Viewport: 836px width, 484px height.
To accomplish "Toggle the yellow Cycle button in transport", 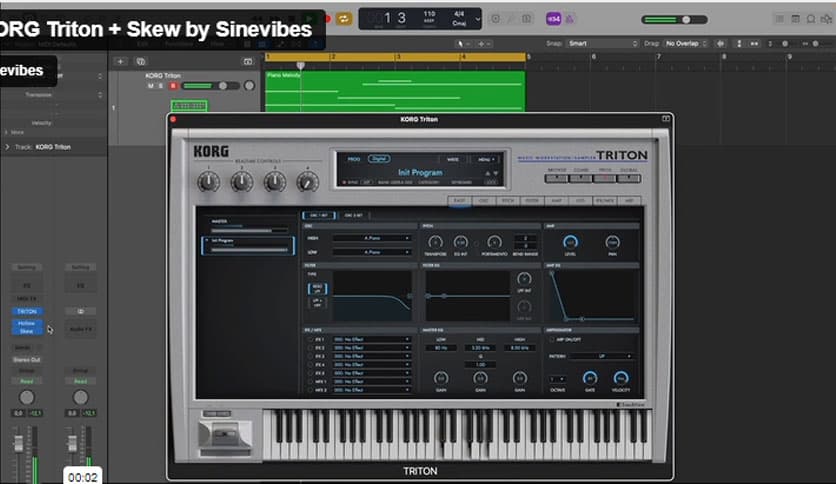I will pos(344,19).
